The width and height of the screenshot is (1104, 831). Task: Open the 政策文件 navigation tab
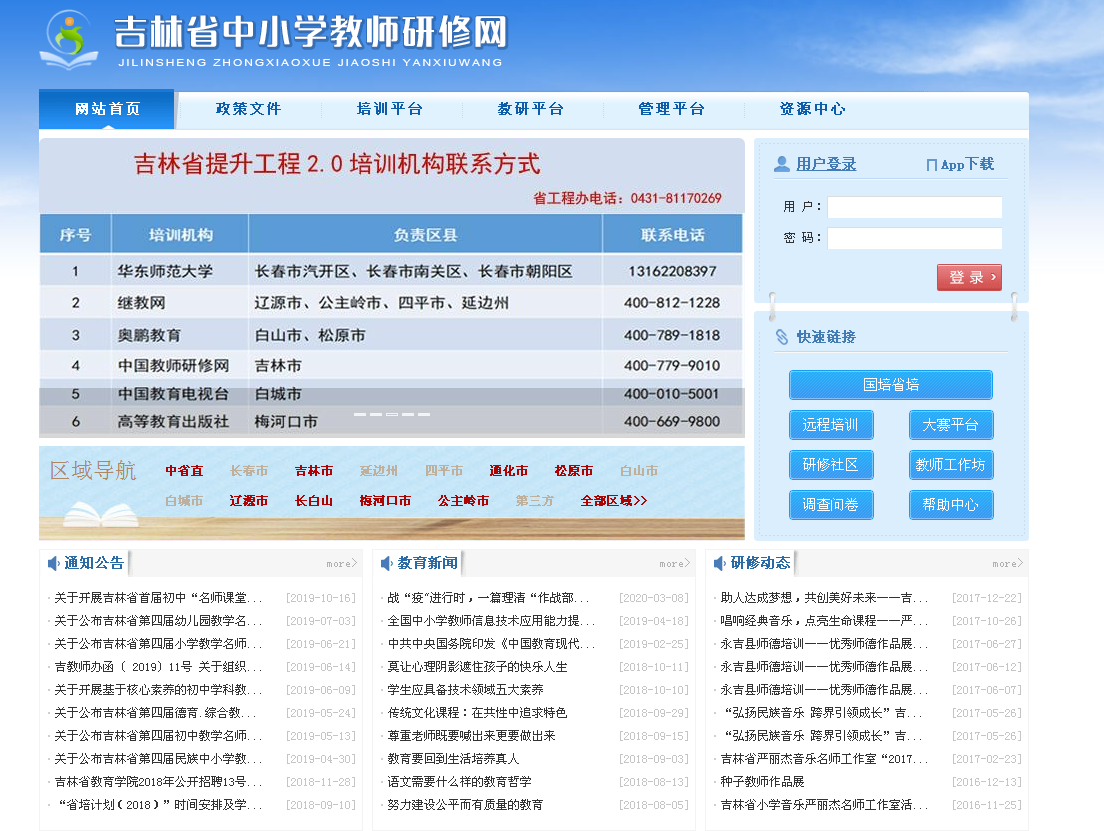click(x=249, y=109)
